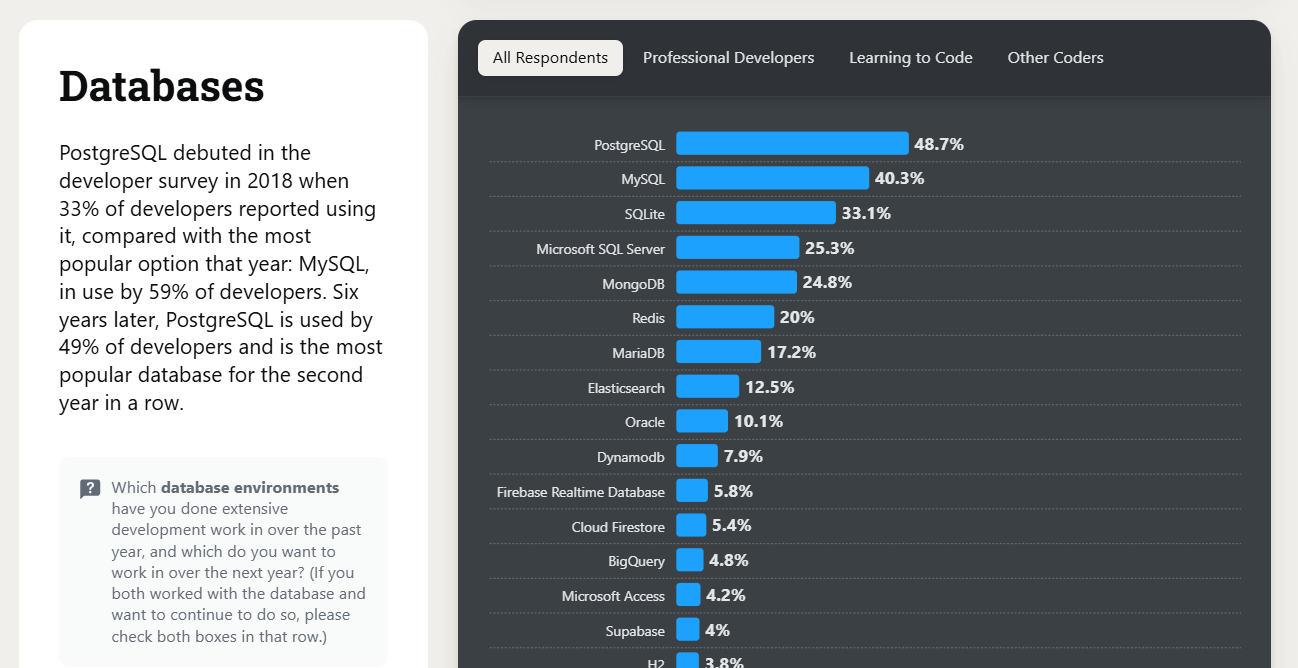Select the BigQuery 4.8% bar
1298x668 pixels.
tap(689, 560)
